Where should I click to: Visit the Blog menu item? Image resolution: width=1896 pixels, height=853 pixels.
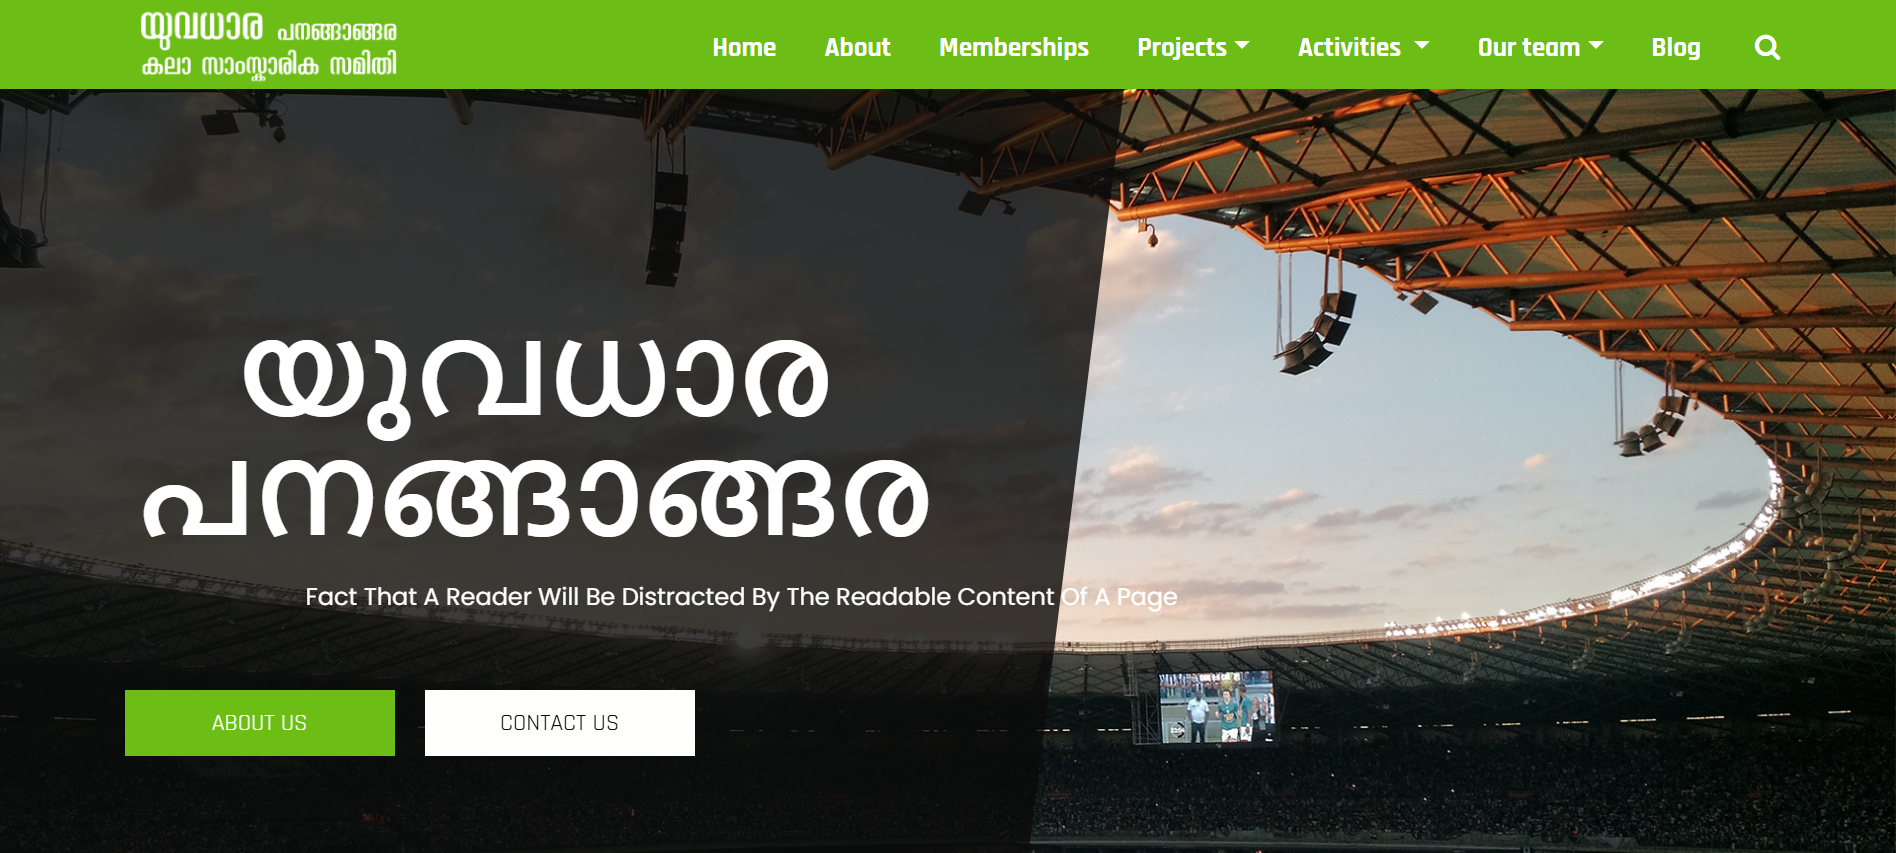pyautogui.click(x=1676, y=48)
